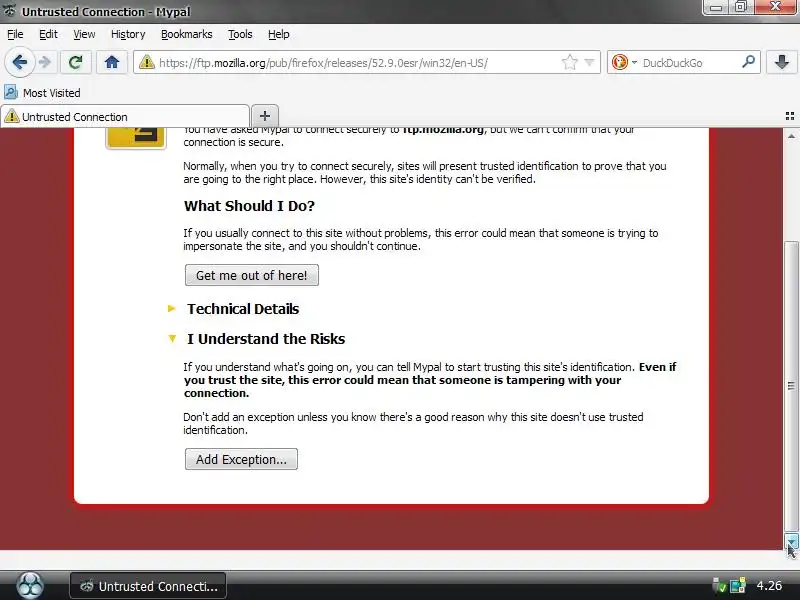Open the address bar history dropdown arrow
Image resolution: width=800 pixels, height=600 pixels.
[x=589, y=63]
